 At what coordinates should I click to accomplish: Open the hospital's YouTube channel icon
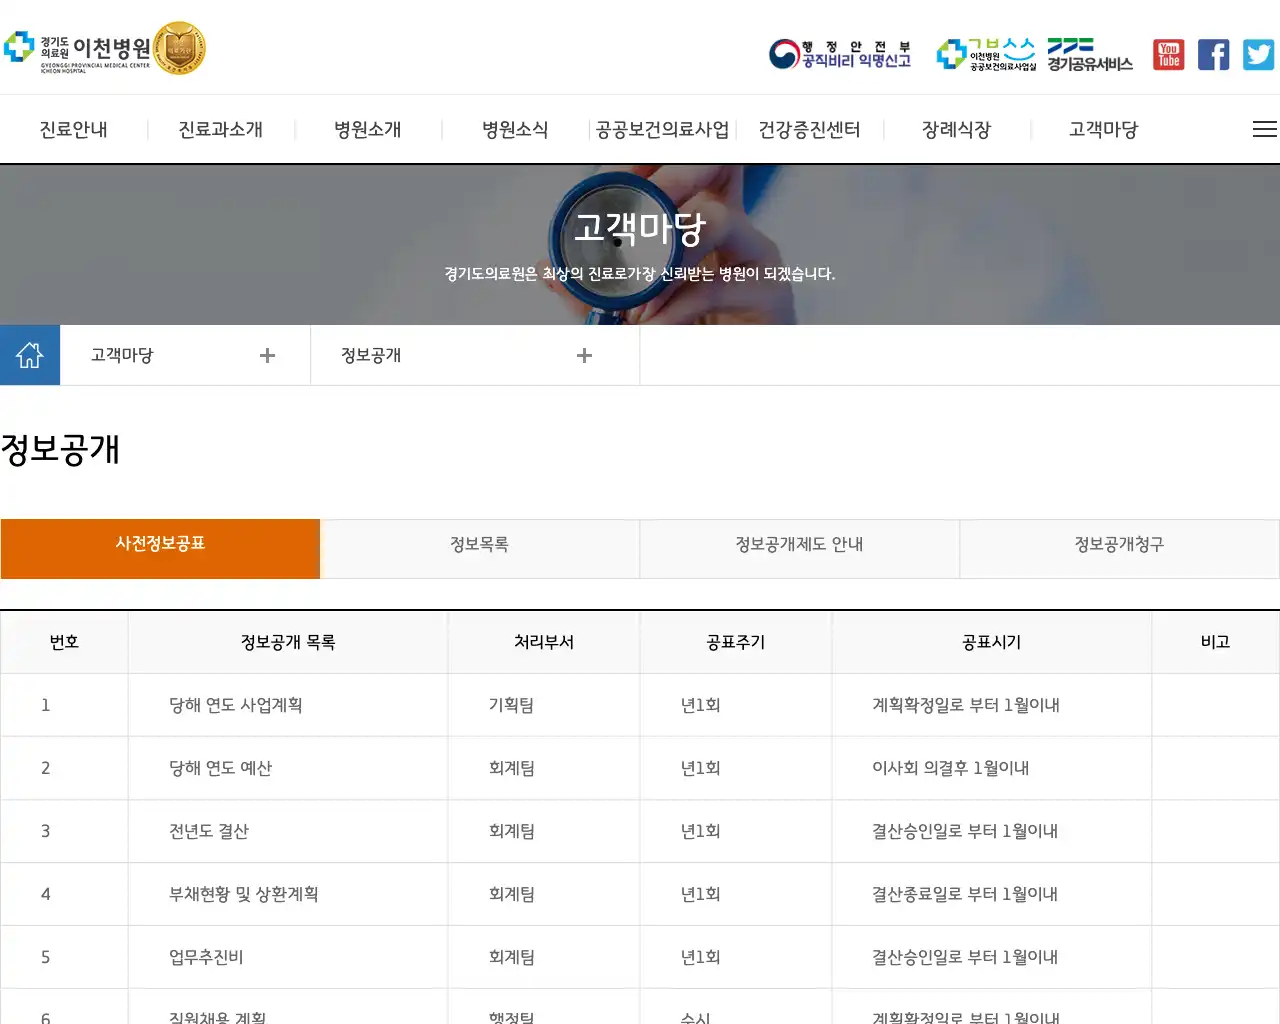point(1168,54)
